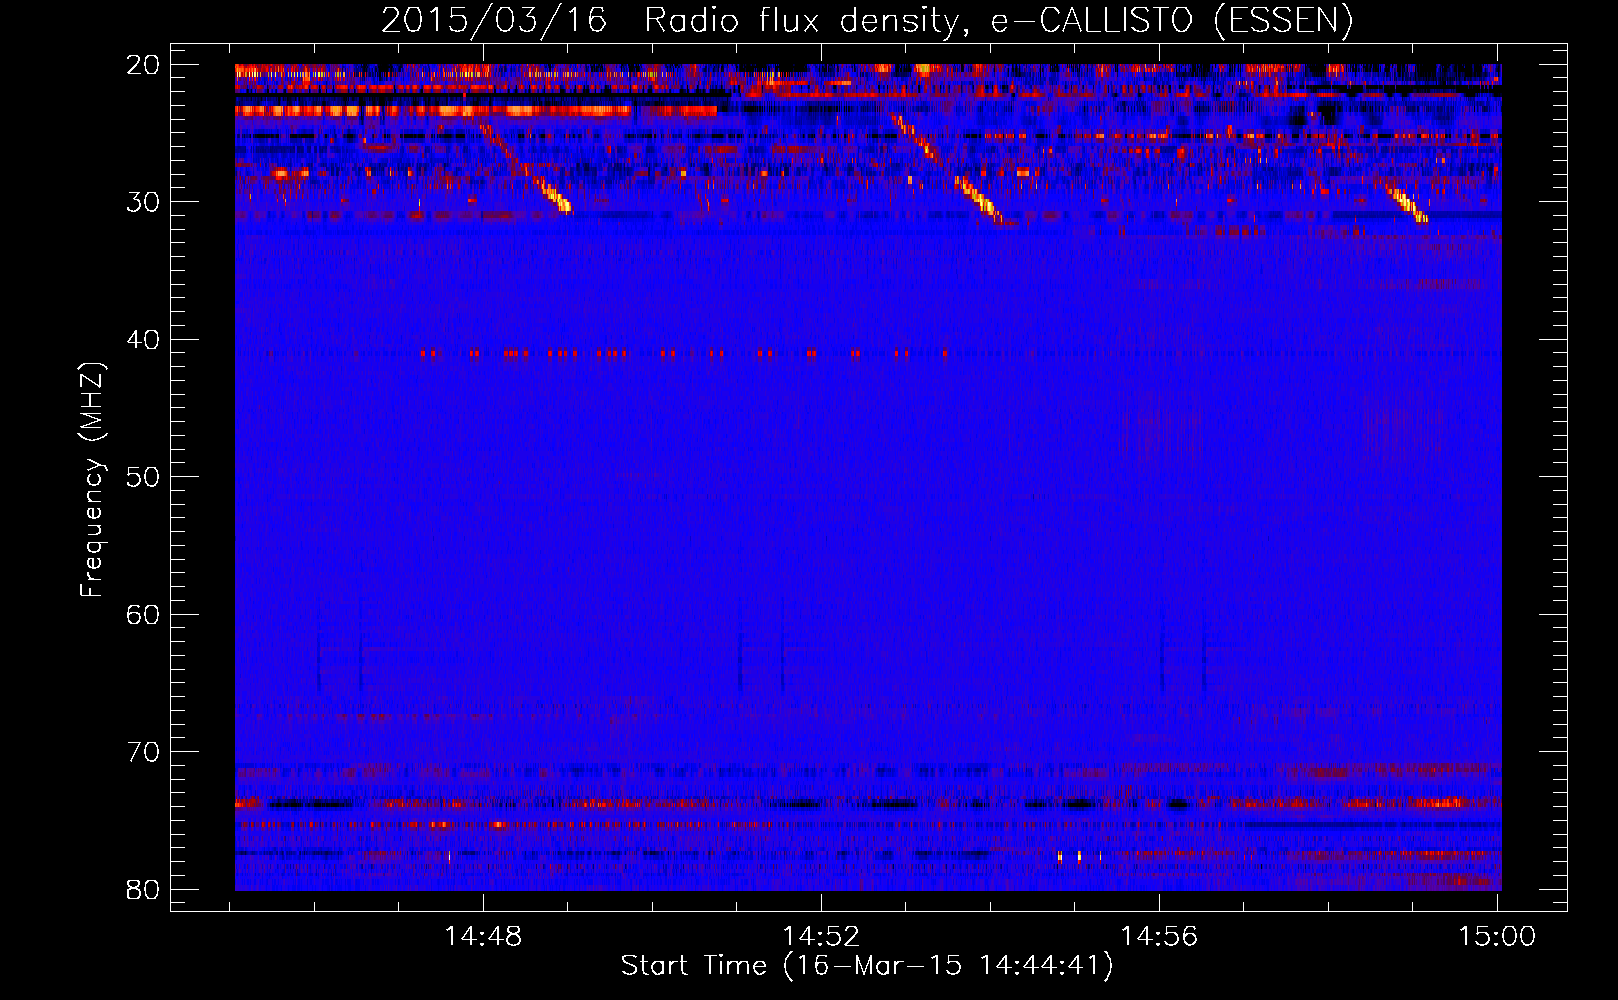Click the "Start Time (16-Mar-15 14:44:41)" axis label
This screenshot has height=1000, width=1618.
pos(867,966)
